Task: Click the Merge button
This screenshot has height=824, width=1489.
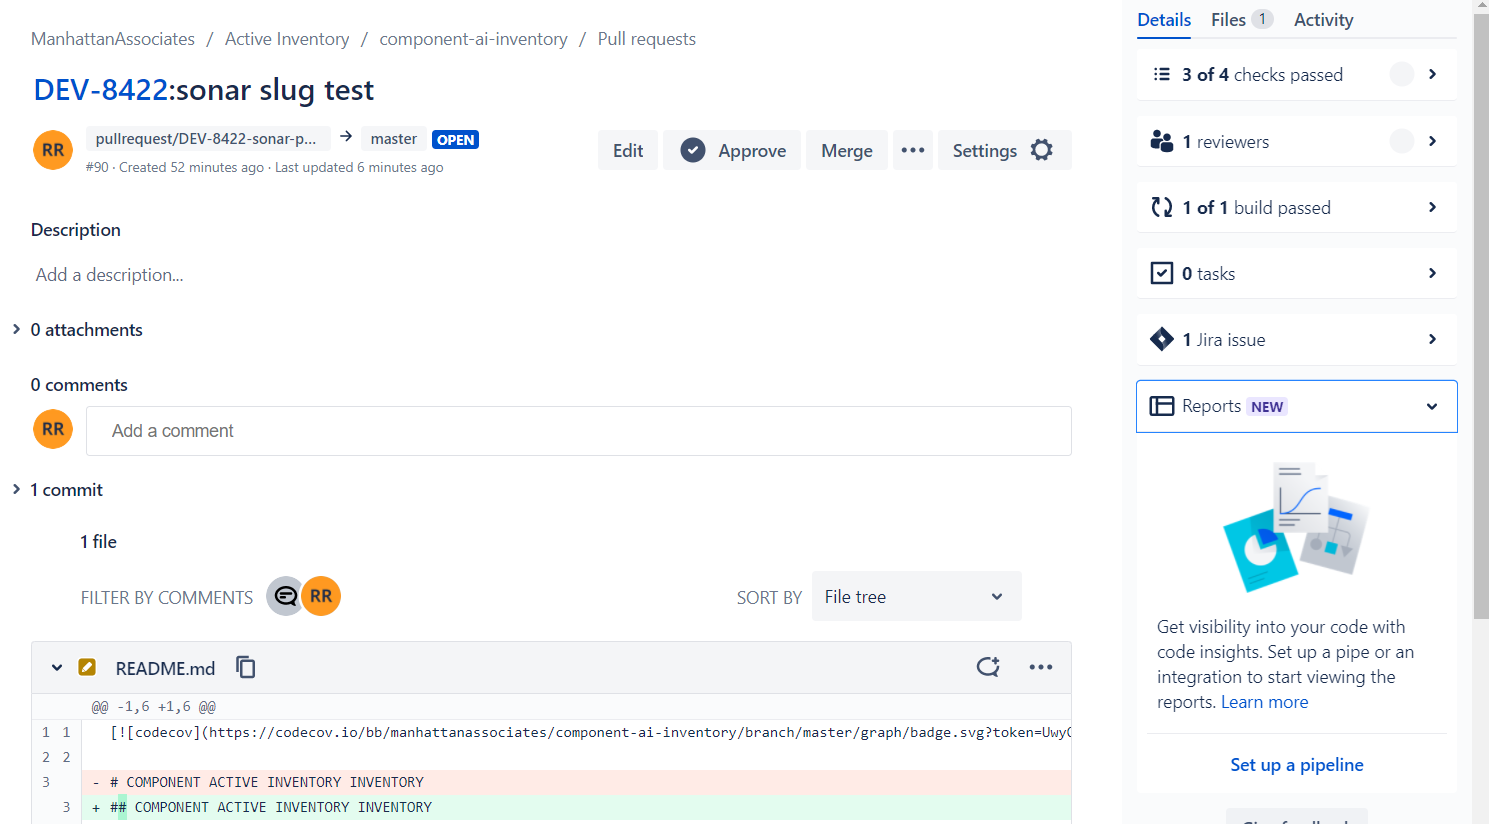Action: coord(846,150)
